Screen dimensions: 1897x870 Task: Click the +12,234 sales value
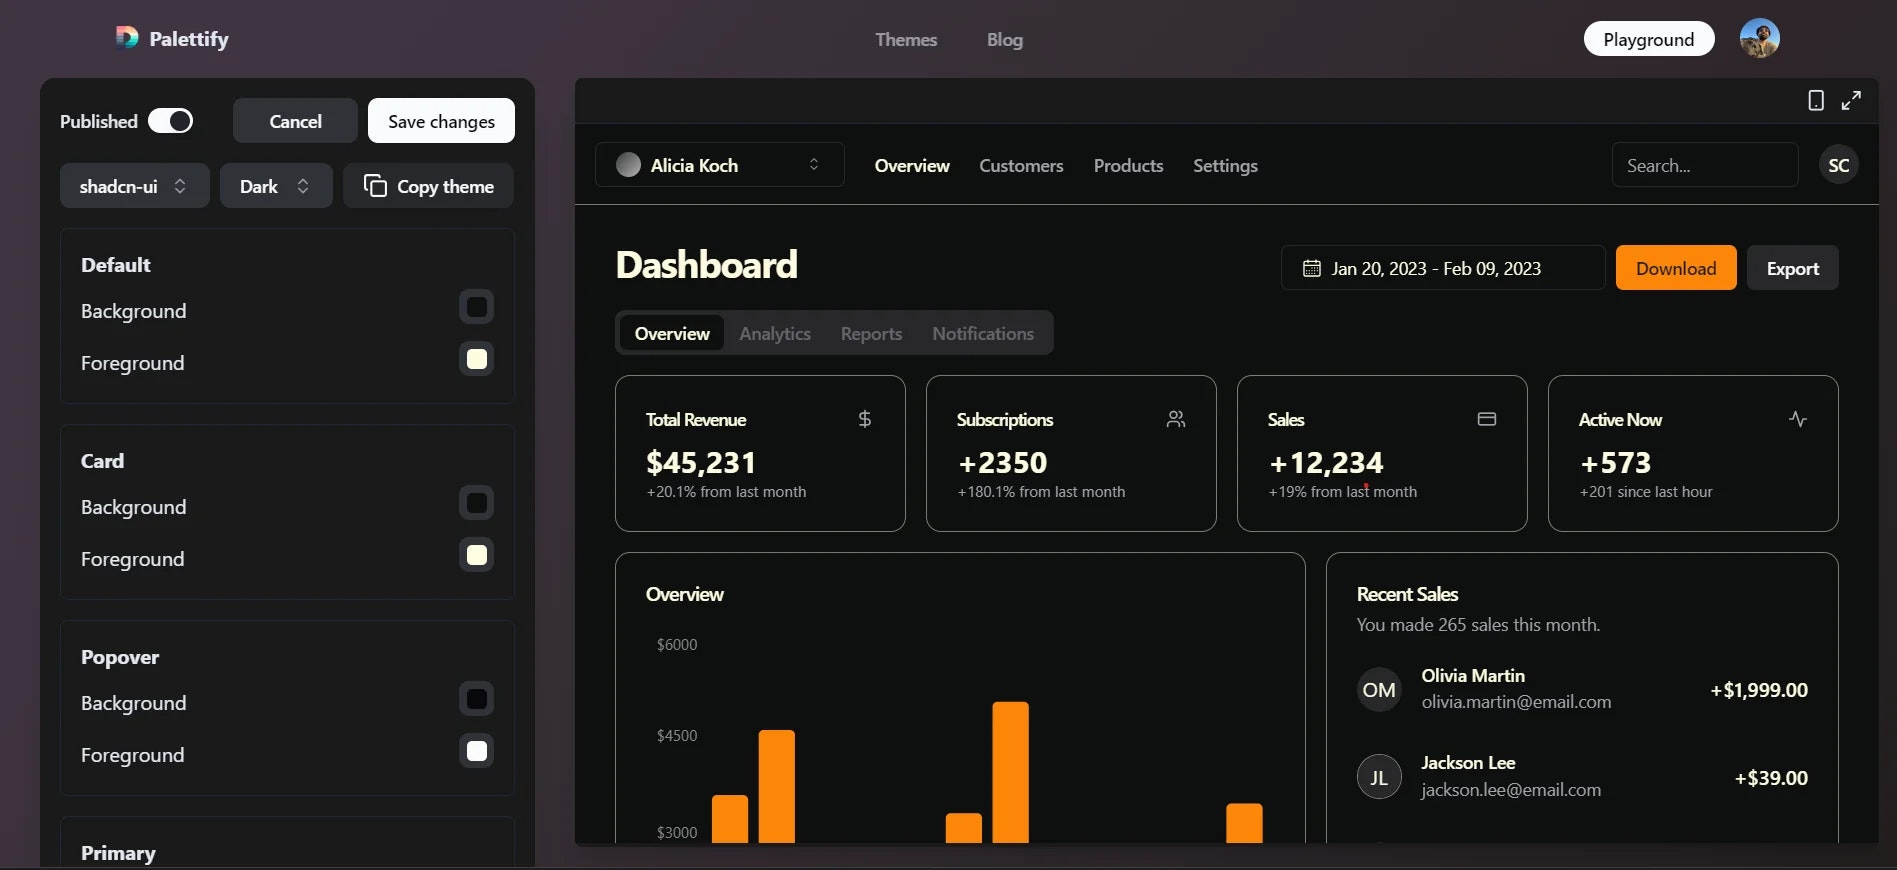(x=1326, y=462)
